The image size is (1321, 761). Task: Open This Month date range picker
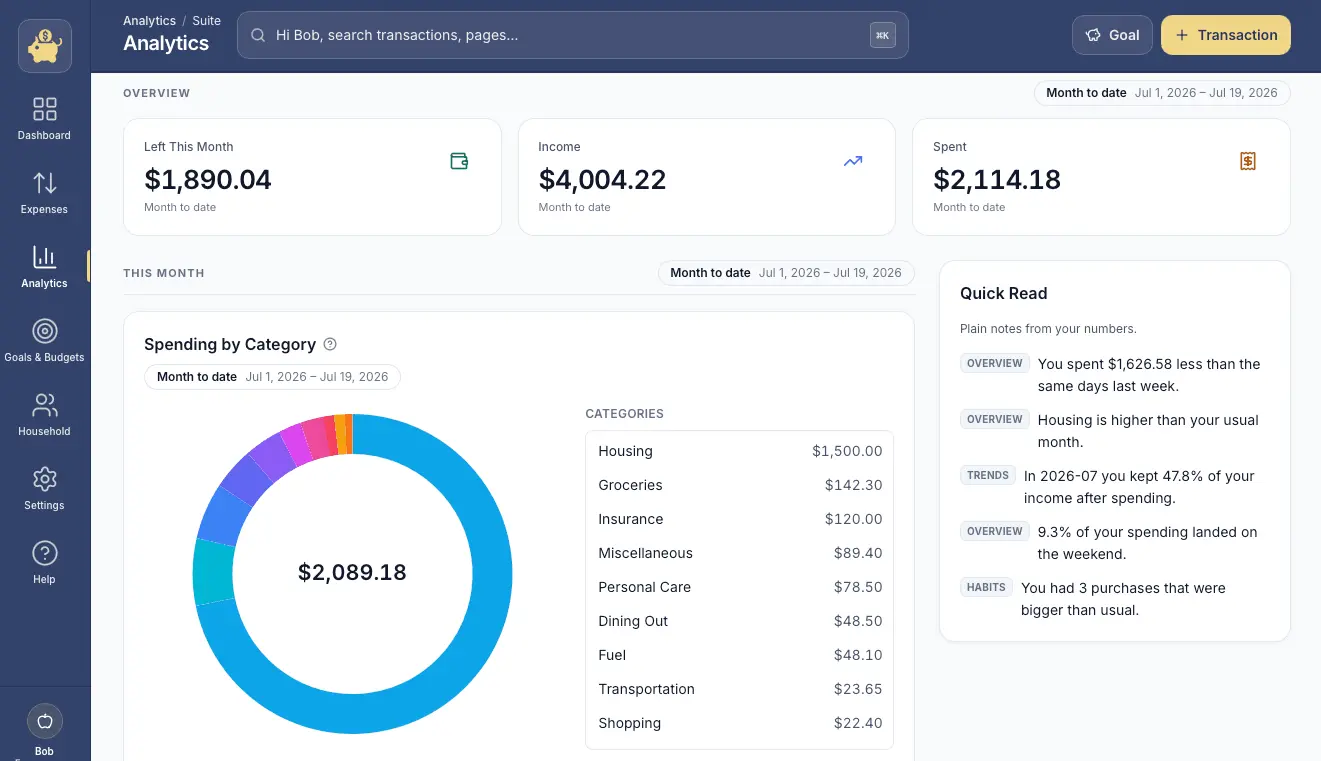[x=786, y=273]
